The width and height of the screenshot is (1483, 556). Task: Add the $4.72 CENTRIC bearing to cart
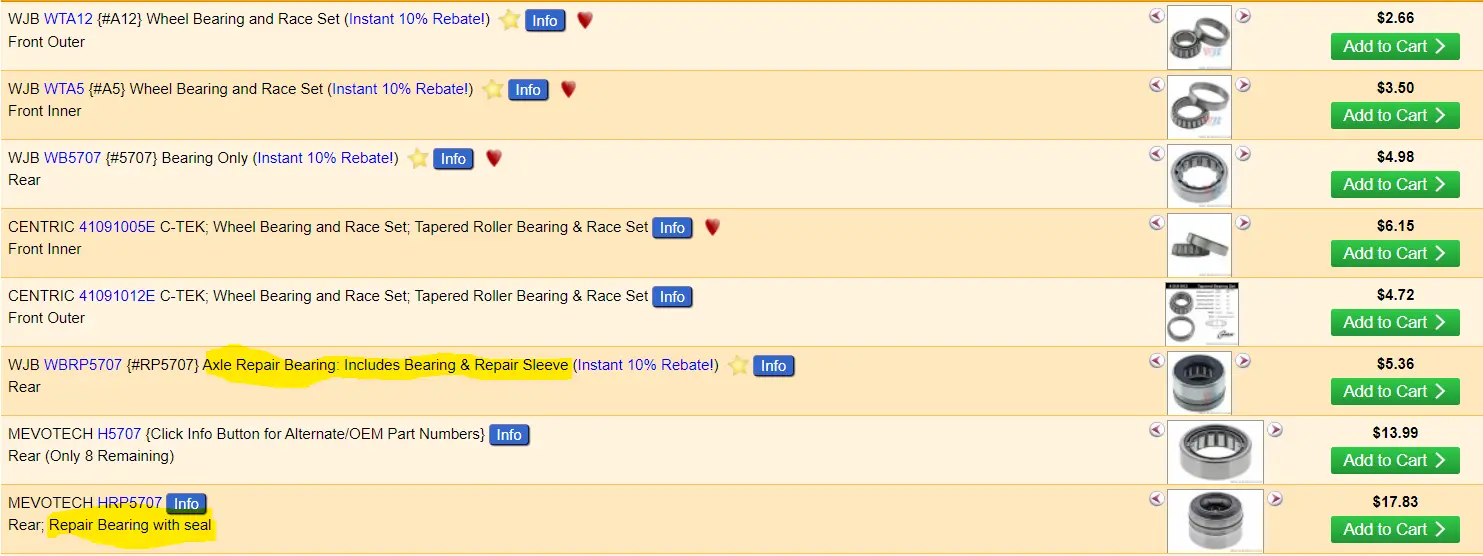tap(1395, 322)
